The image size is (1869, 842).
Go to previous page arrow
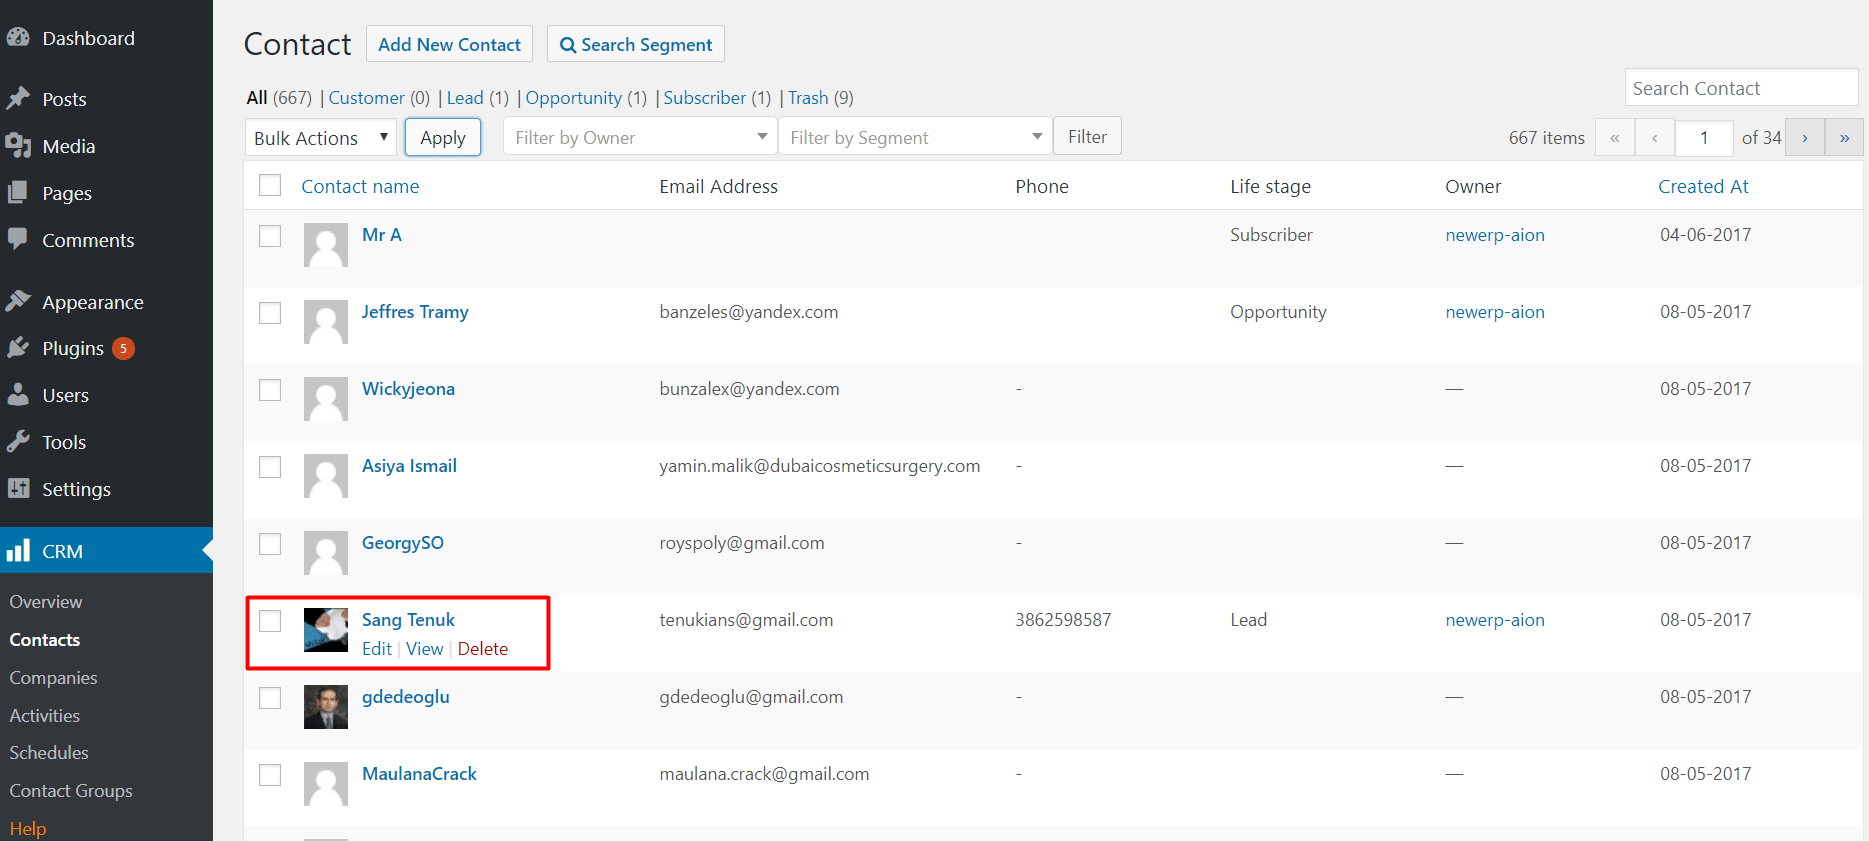(x=1655, y=137)
